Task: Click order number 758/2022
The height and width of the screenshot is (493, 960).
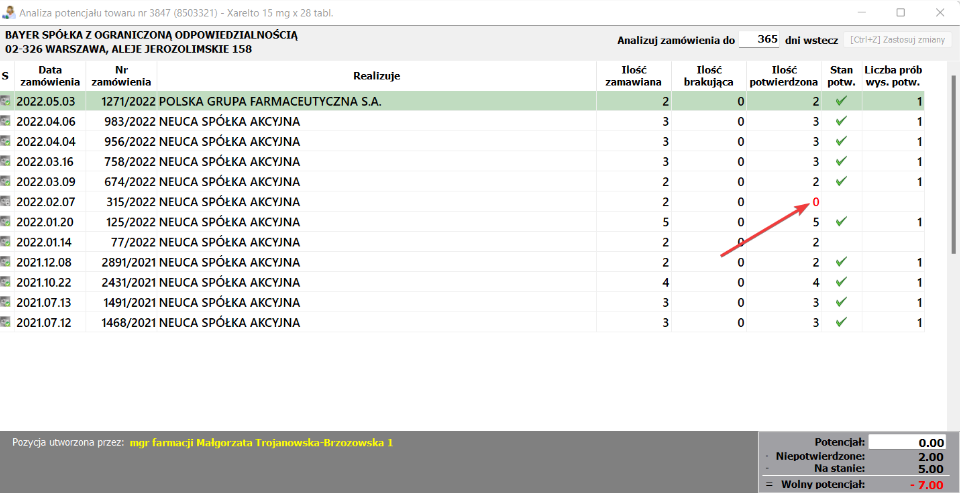Action: click(130, 162)
